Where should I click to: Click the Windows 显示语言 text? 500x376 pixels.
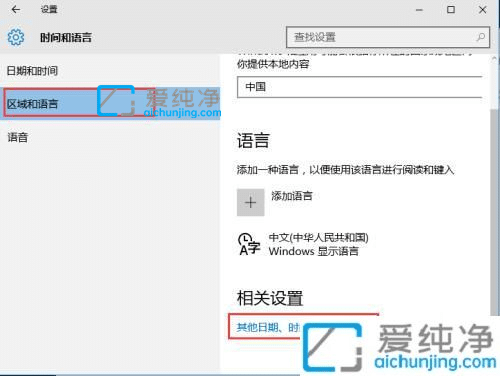point(313,251)
